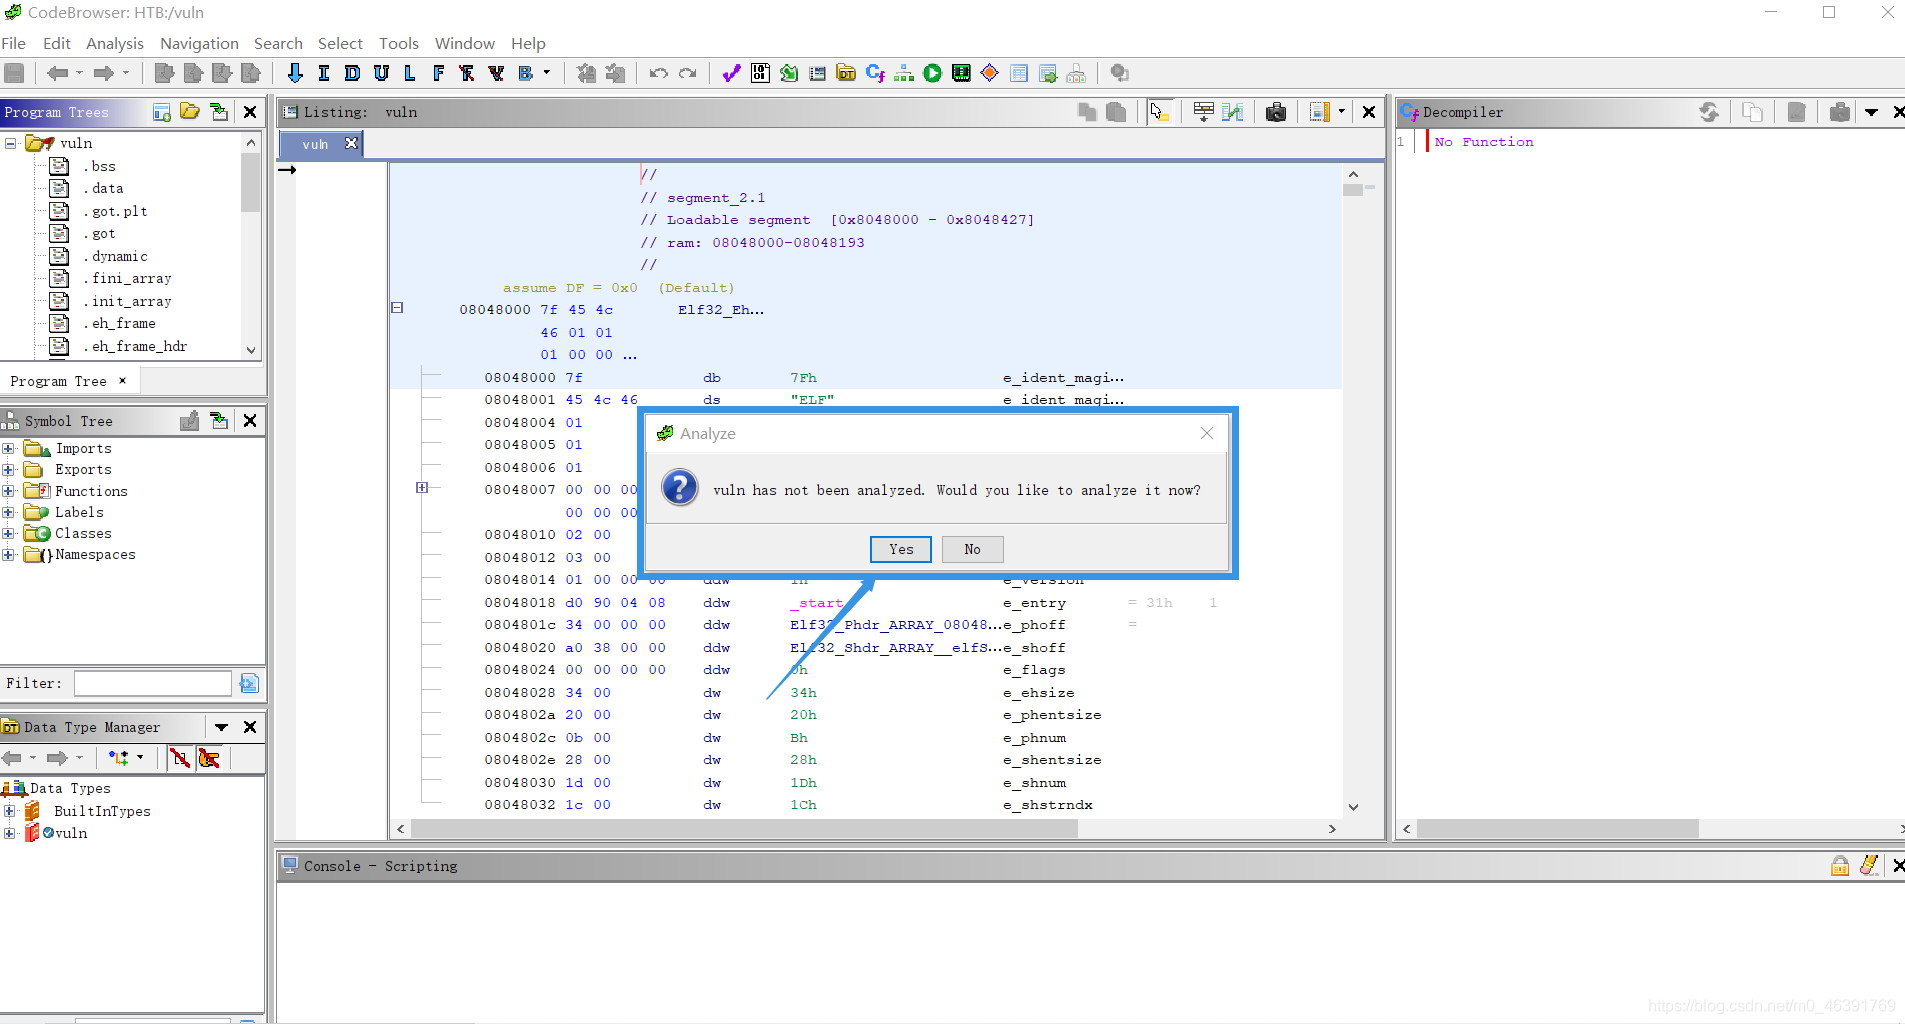Screen dimensions: 1905x1024
Task: Close the vuln tab in Listing
Action: tap(351, 144)
